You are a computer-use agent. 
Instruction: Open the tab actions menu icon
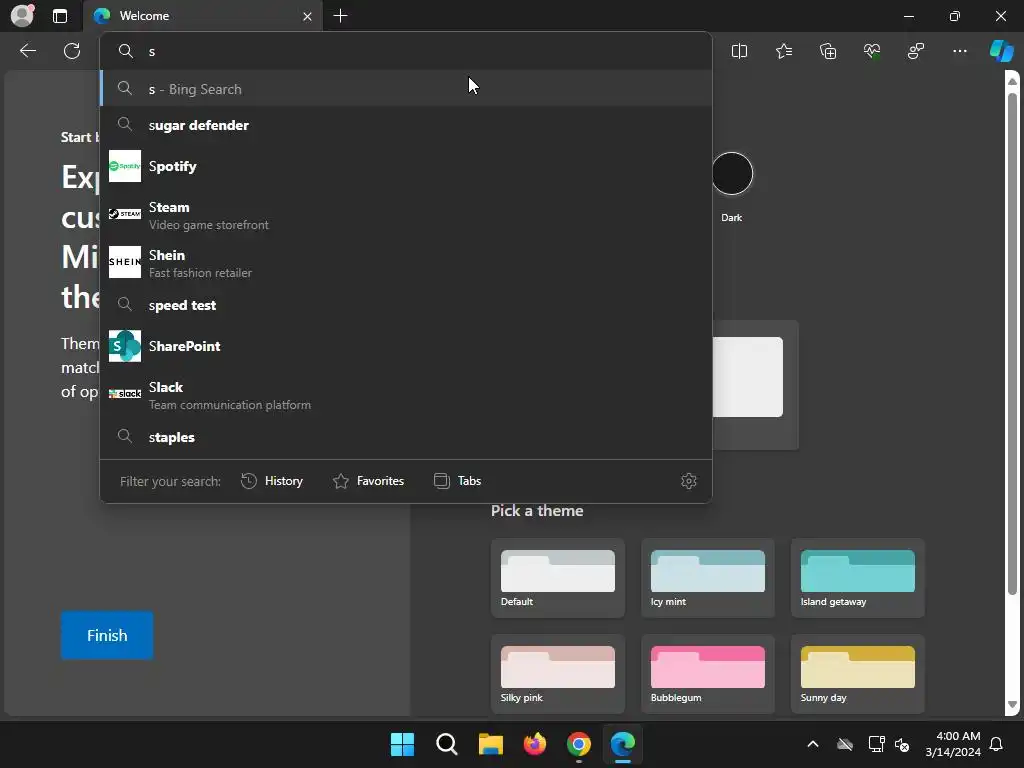(x=60, y=16)
